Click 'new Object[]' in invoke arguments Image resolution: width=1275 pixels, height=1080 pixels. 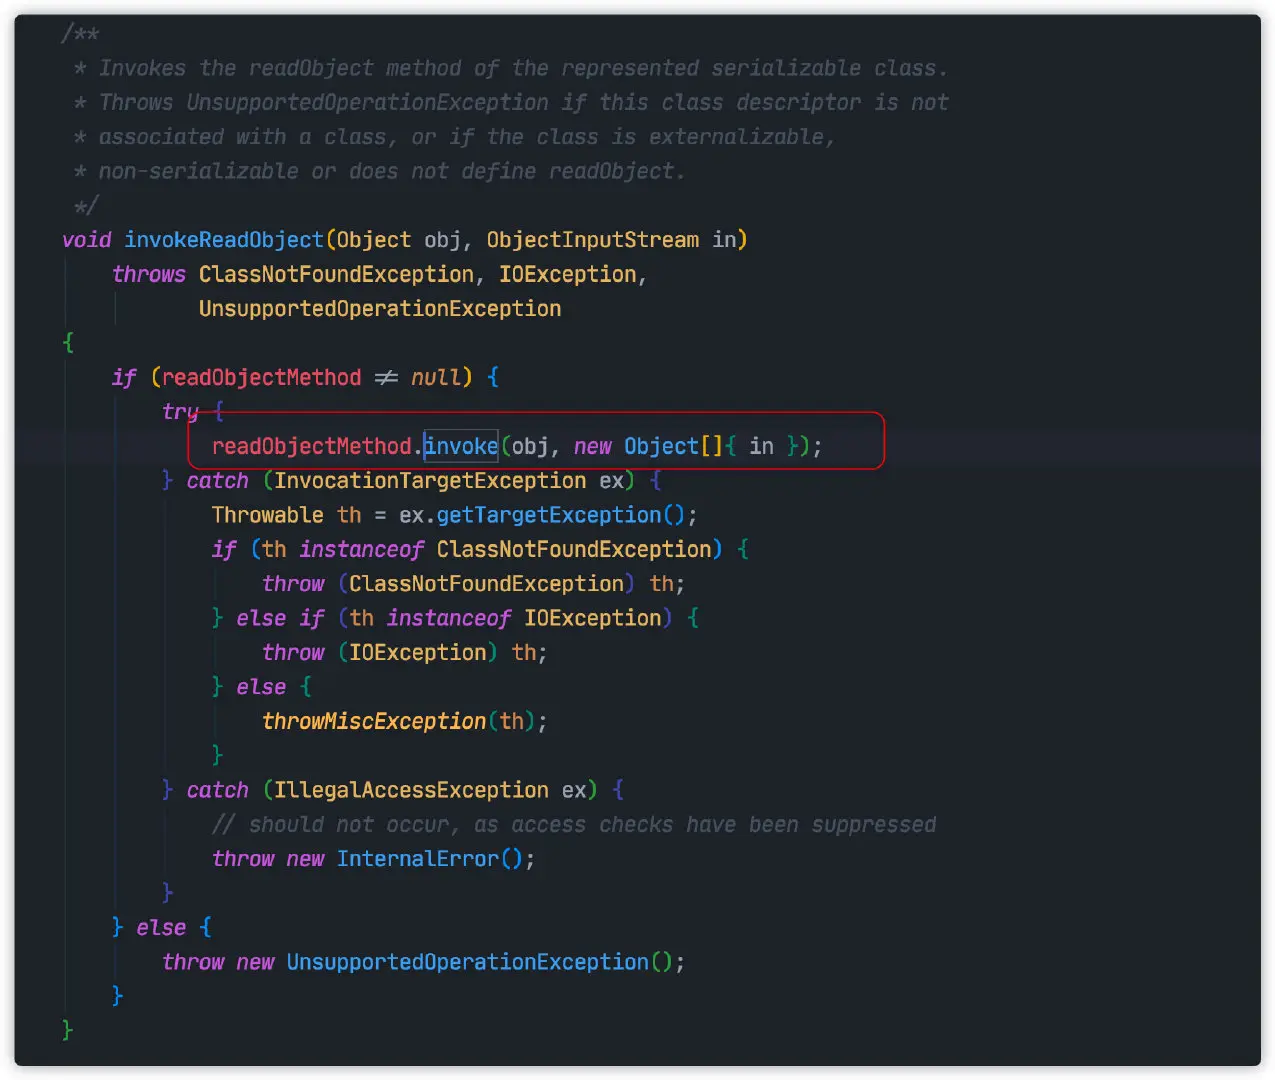click(648, 446)
